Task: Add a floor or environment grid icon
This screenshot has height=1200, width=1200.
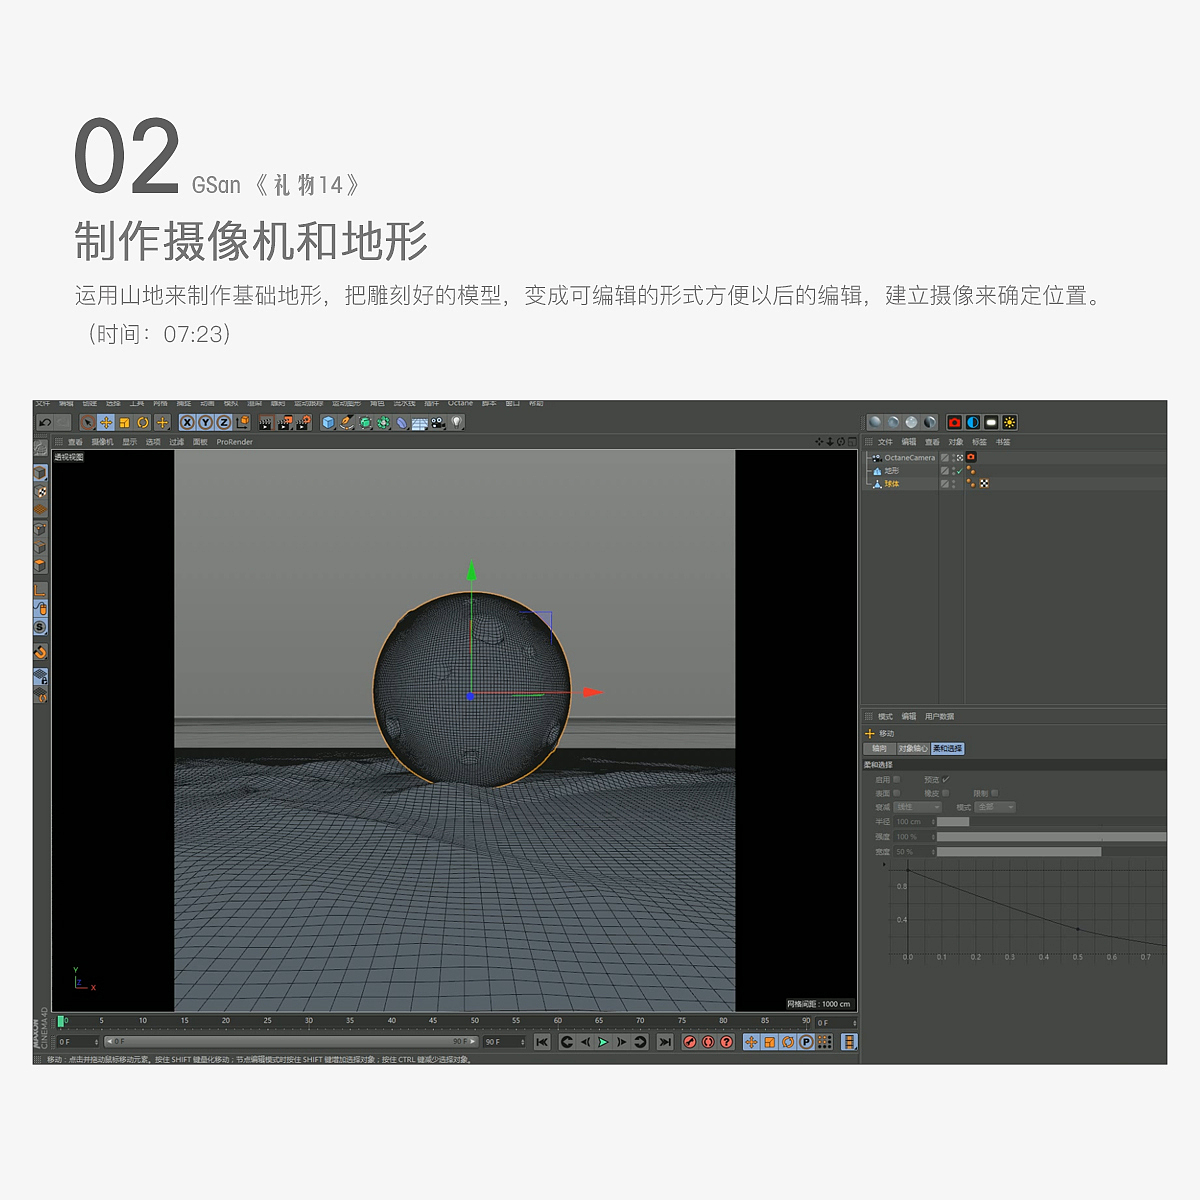Action: (x=420, y=423)
